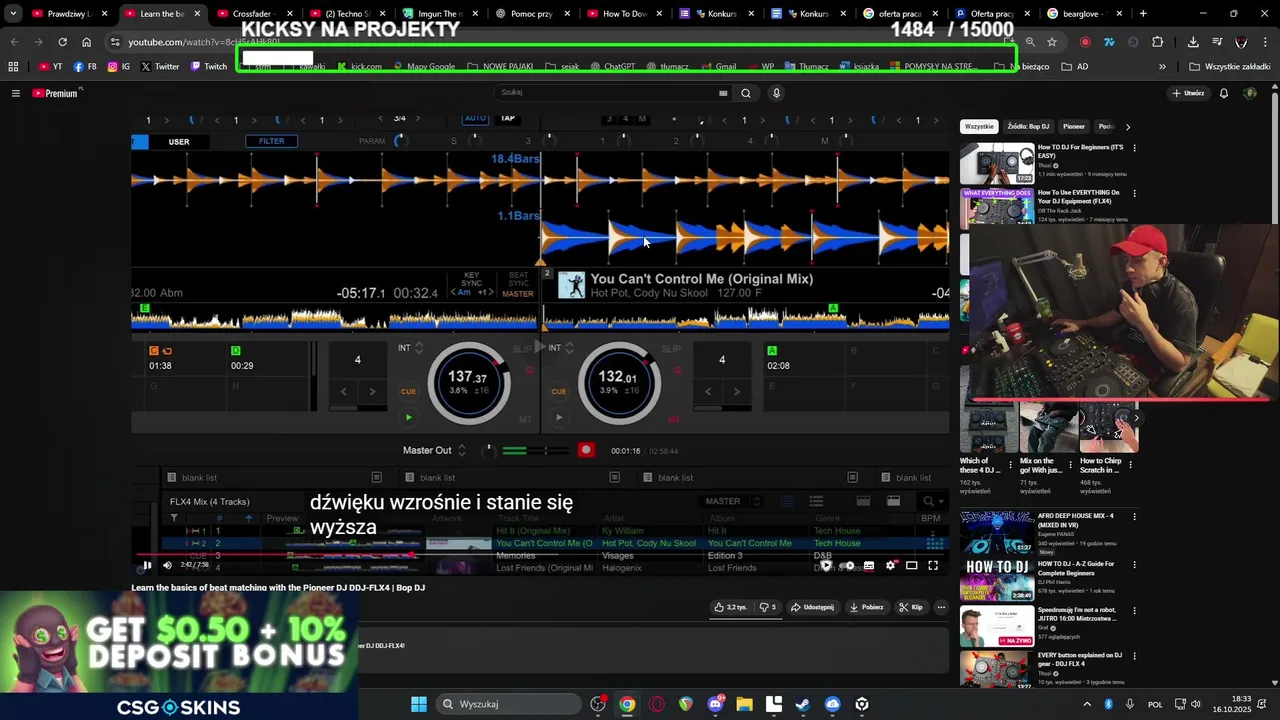Select the Pioneer filter chip
This screenshot has height=720, width=1280.
coord(1074,127)
